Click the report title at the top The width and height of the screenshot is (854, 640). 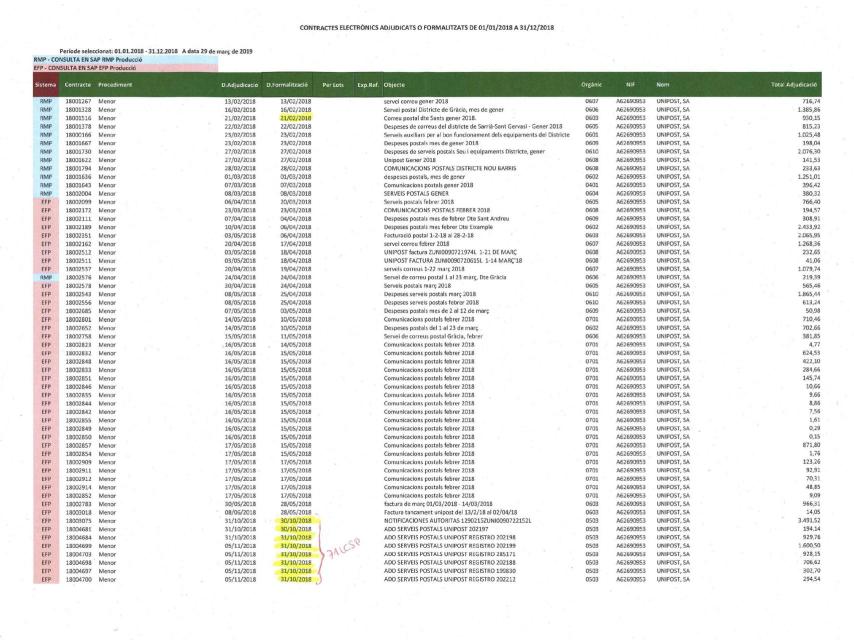click(427, 28)
